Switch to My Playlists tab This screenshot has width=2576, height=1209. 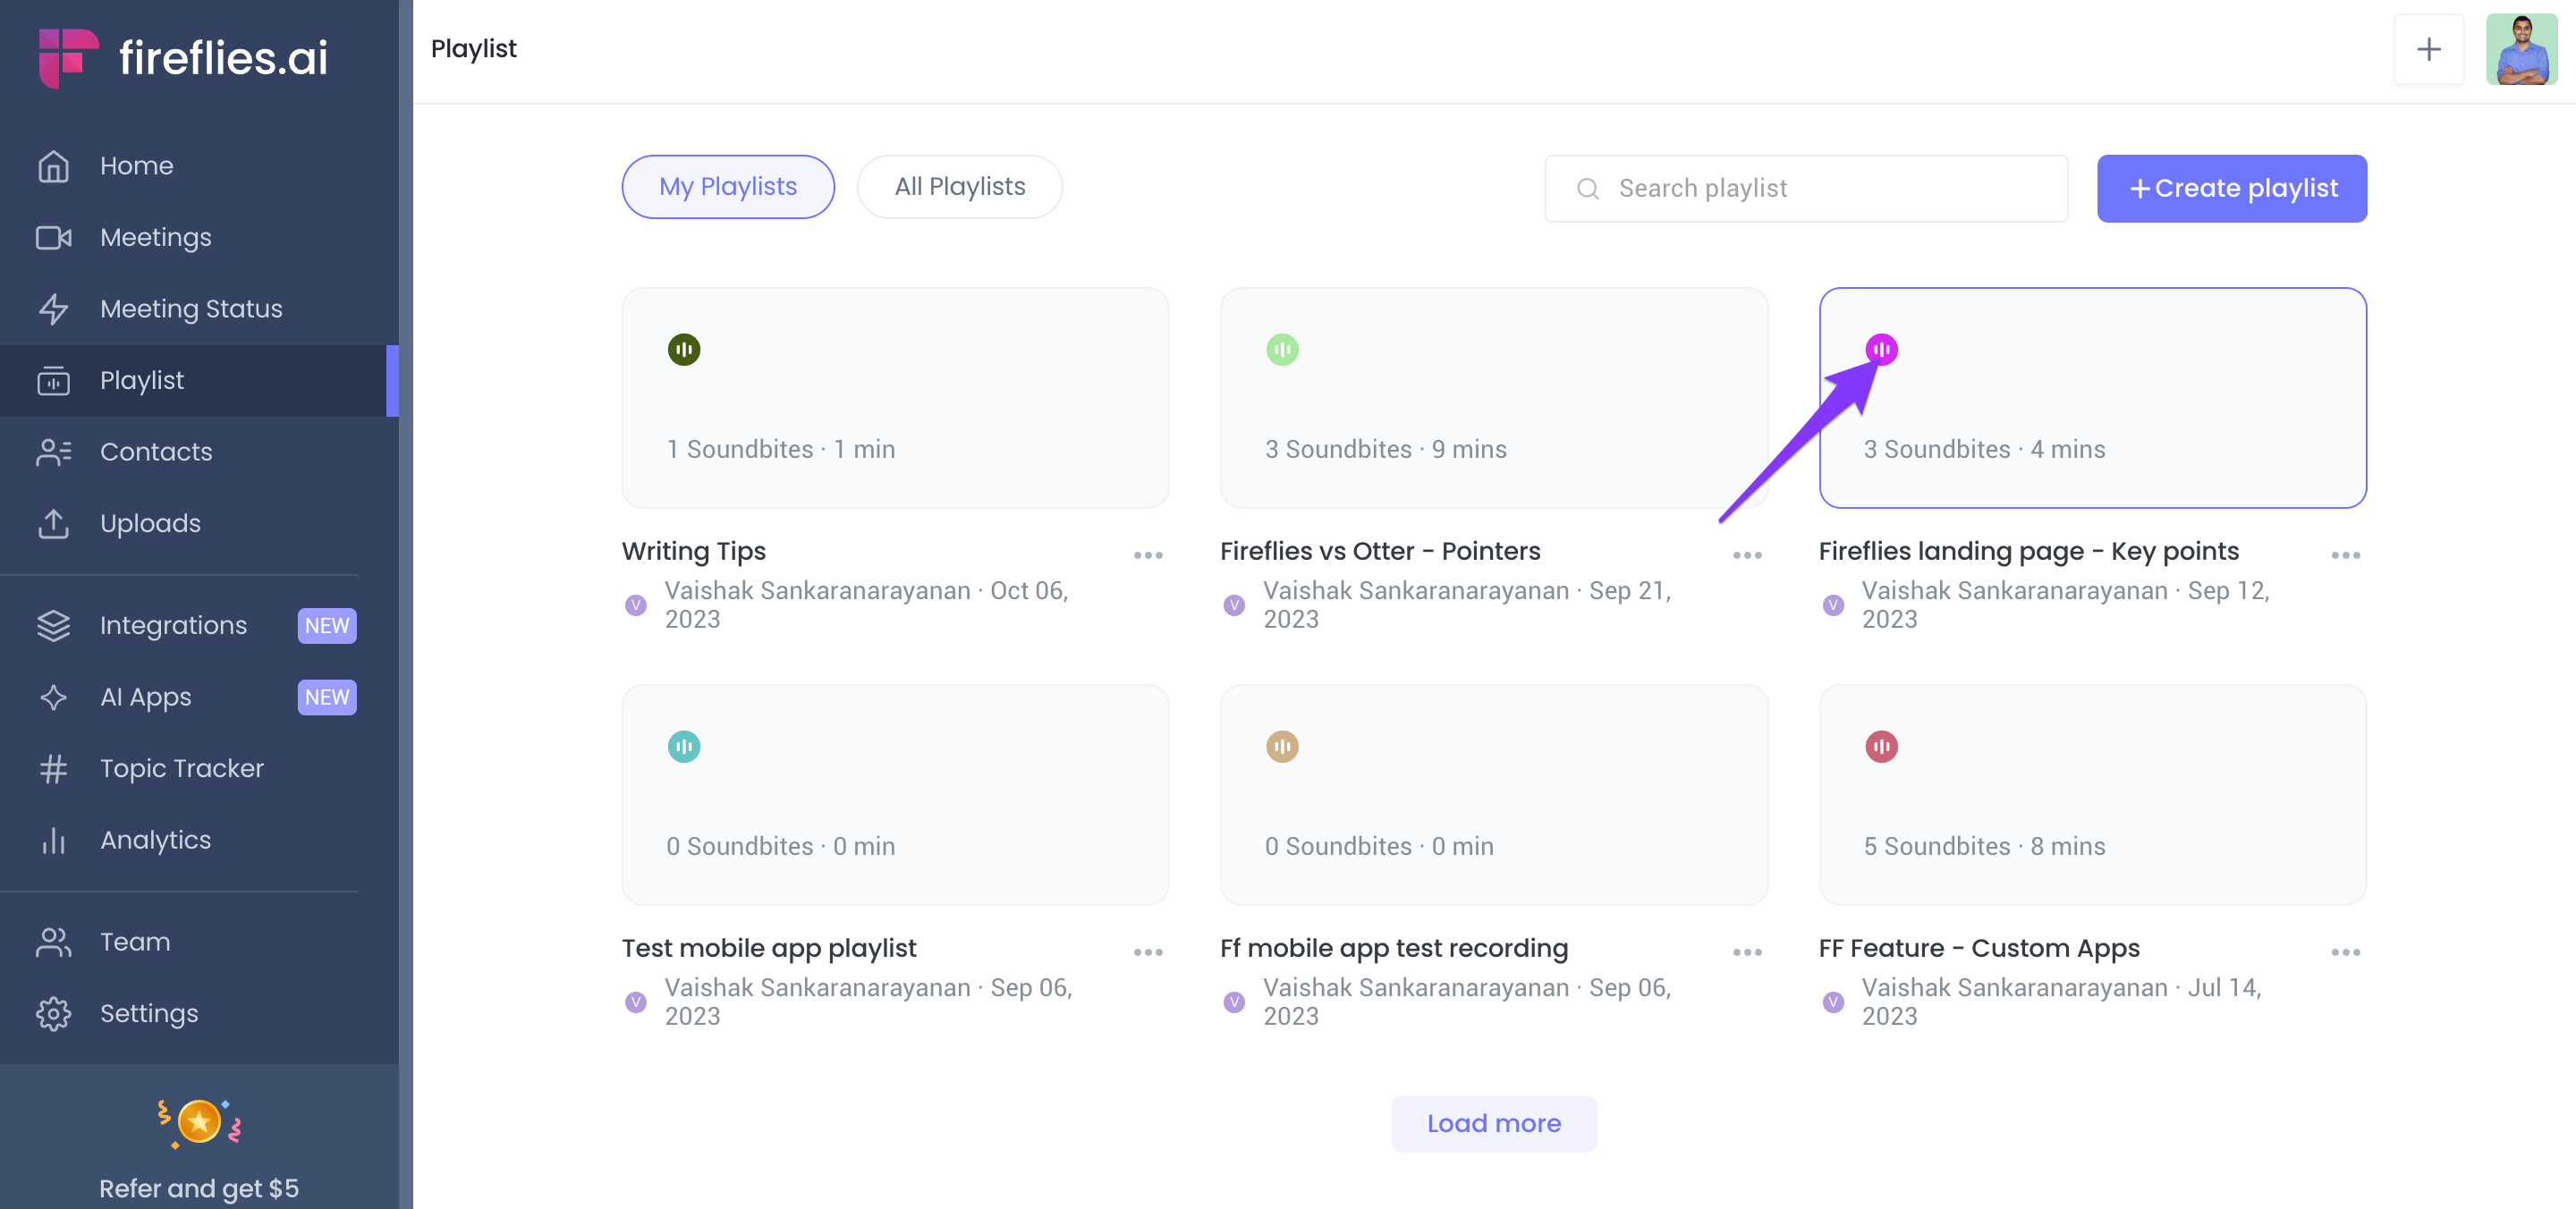pyautogui.click(x=727, y=187)
